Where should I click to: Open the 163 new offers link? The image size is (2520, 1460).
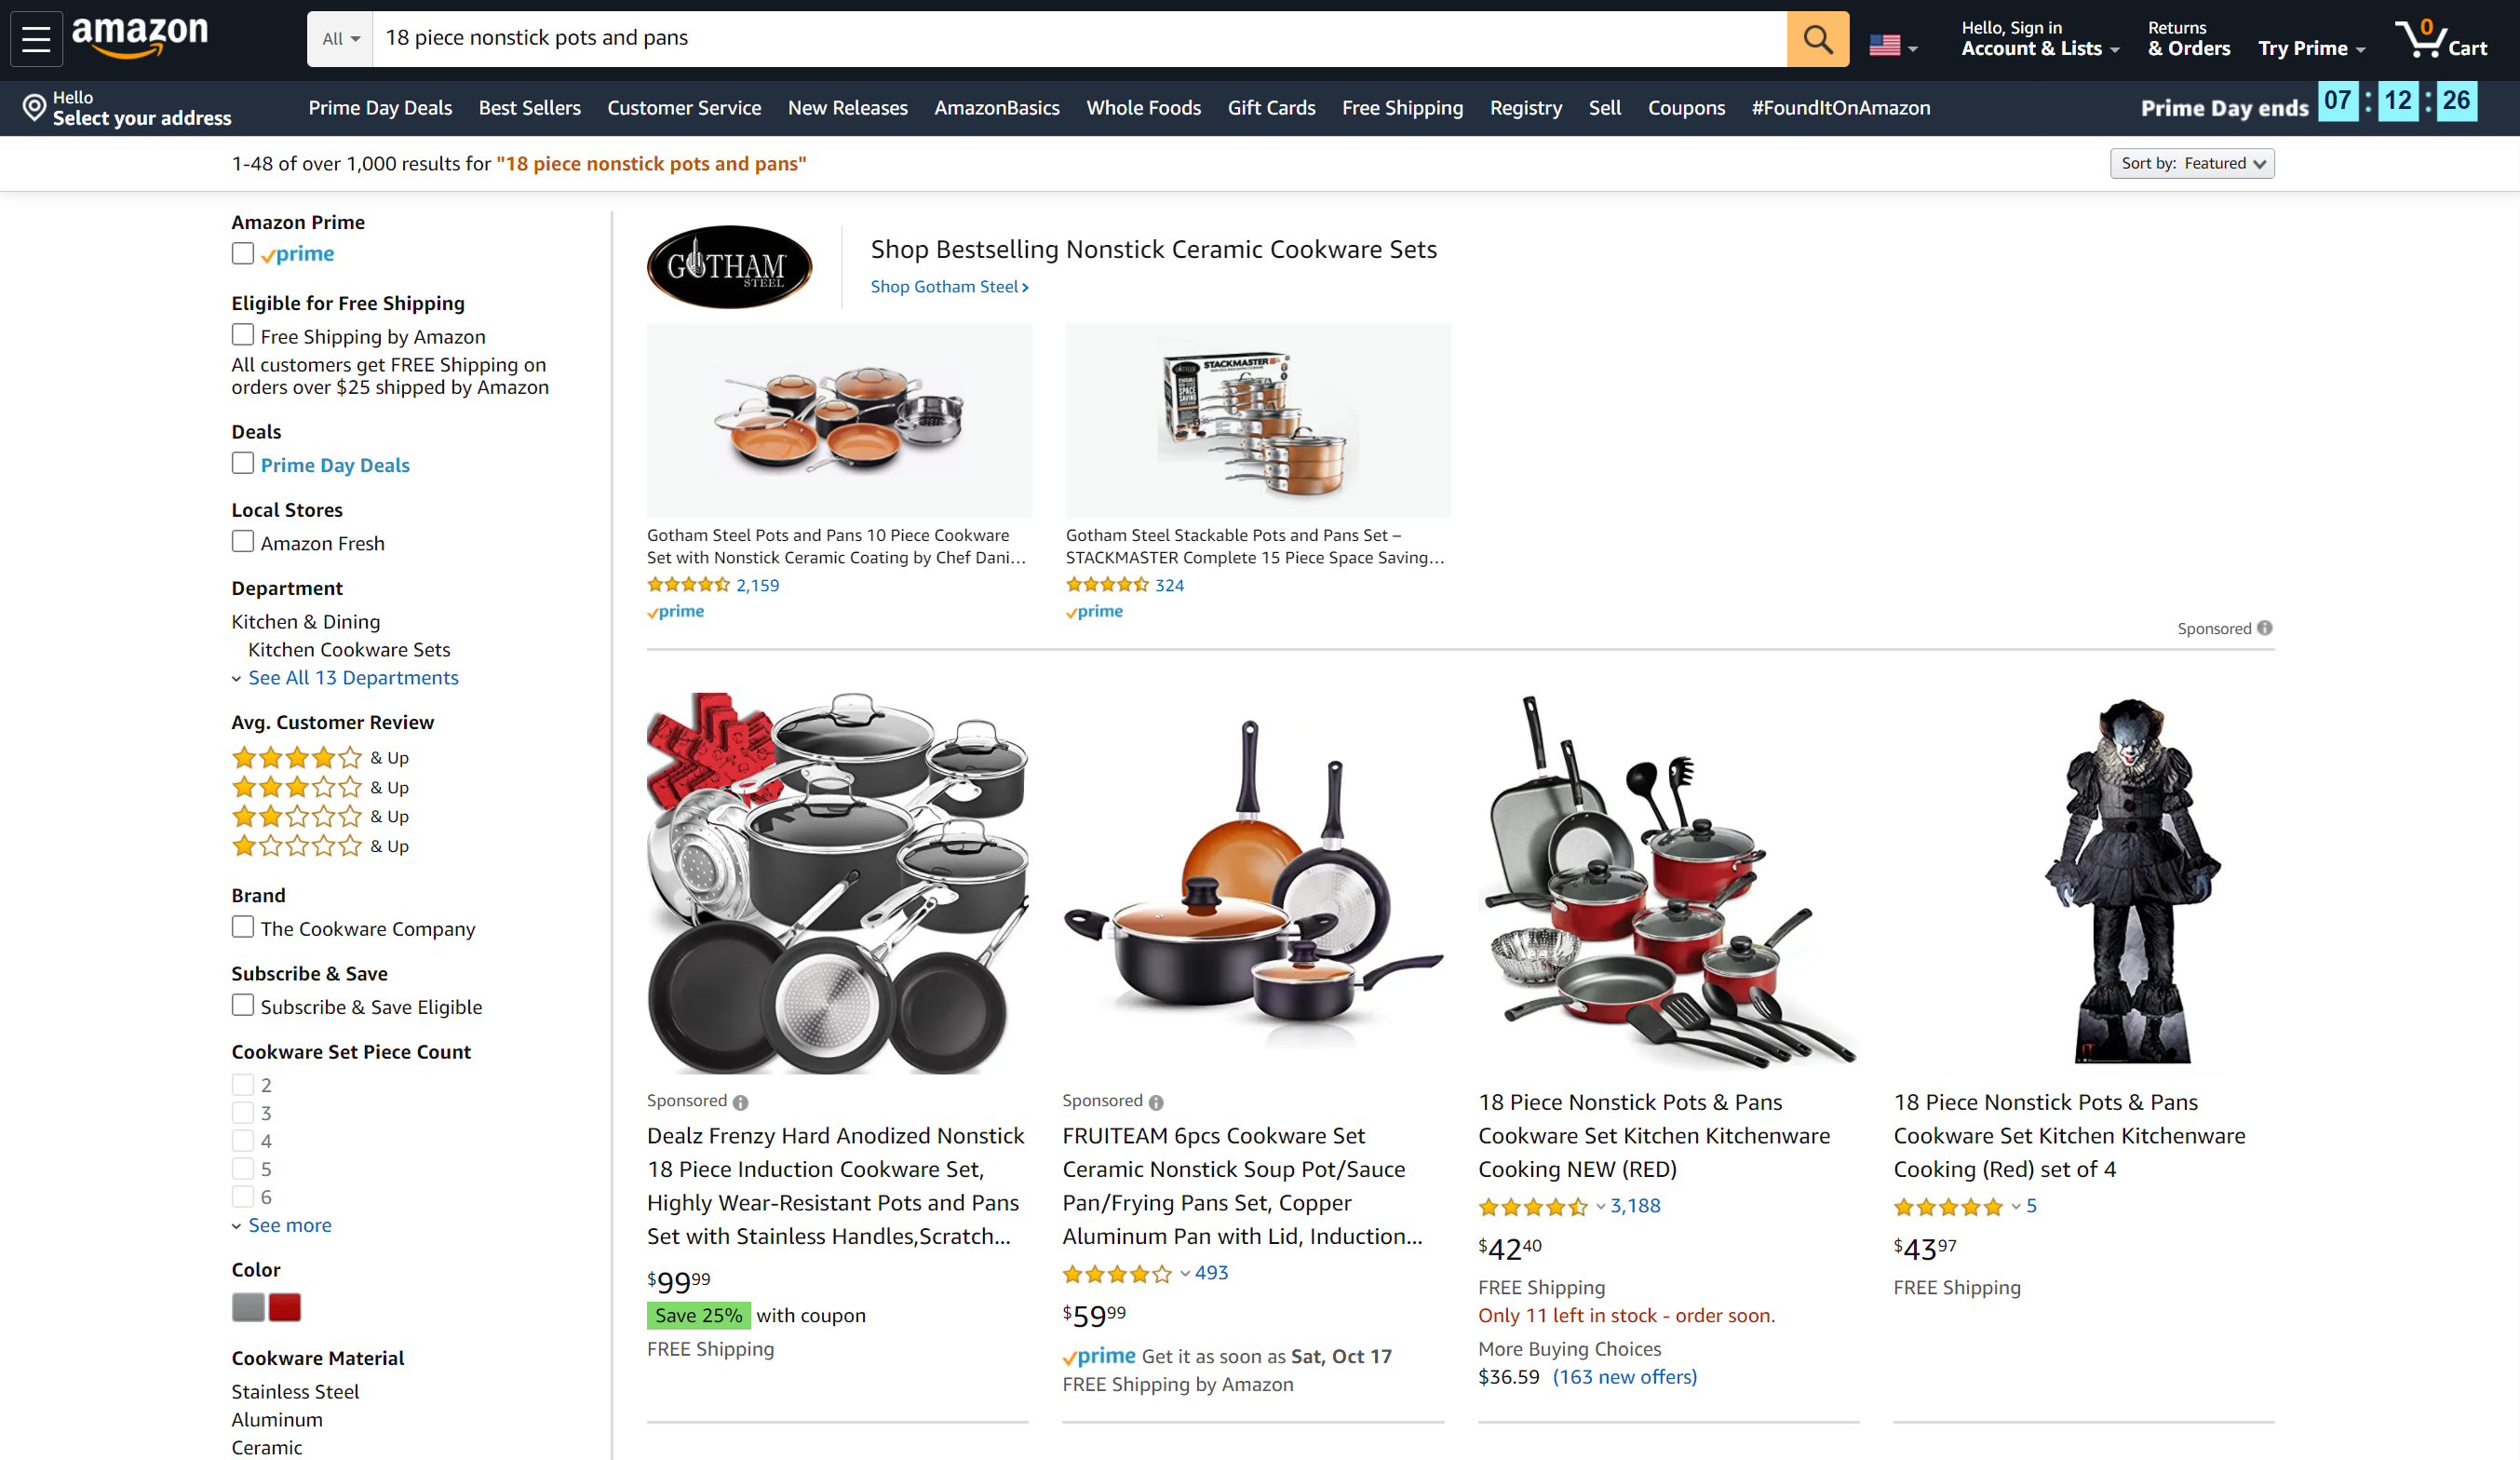coord(1624,1377)
